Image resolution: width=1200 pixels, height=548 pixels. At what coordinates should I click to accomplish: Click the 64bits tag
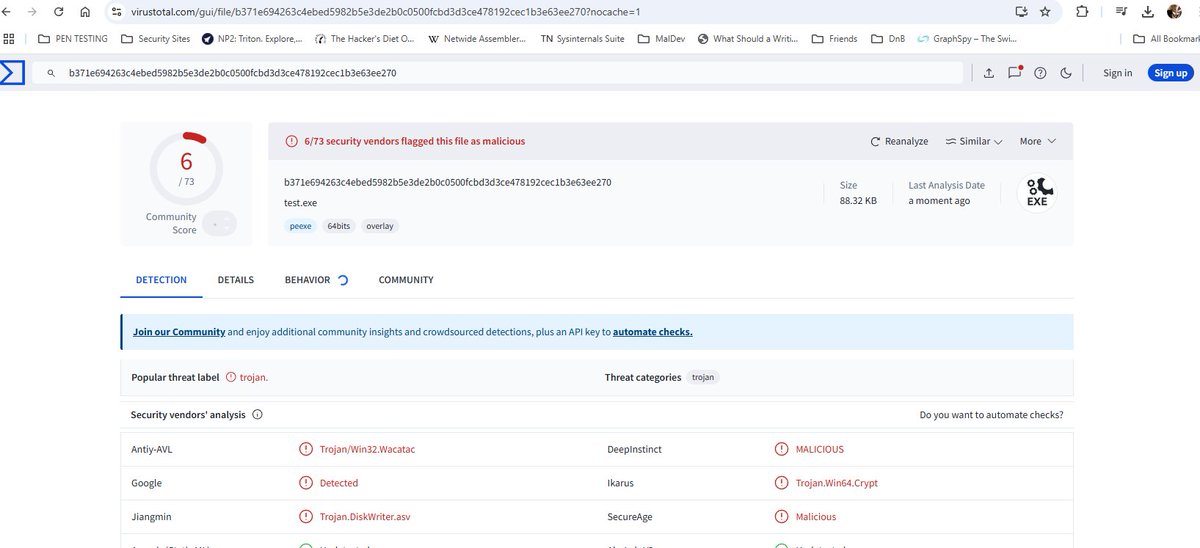point(339,226)
